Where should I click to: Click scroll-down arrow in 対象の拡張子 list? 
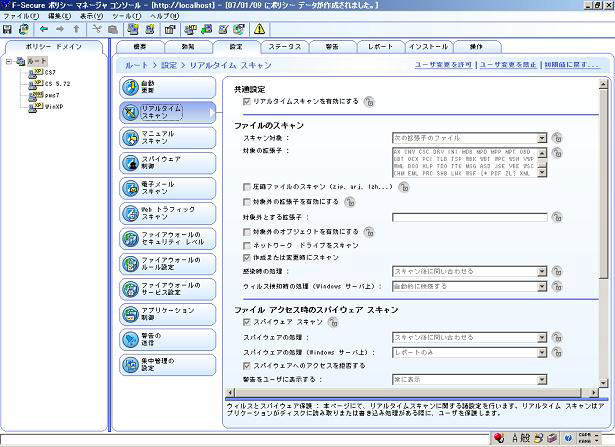click(x=542, y=173)
